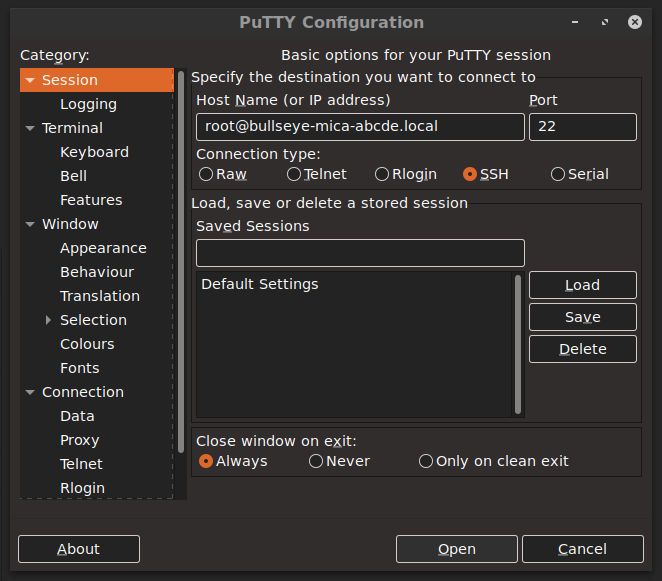This screenshot has width=662, height=581.
Task: Open the Keyboard settings category
Action: 94,152
